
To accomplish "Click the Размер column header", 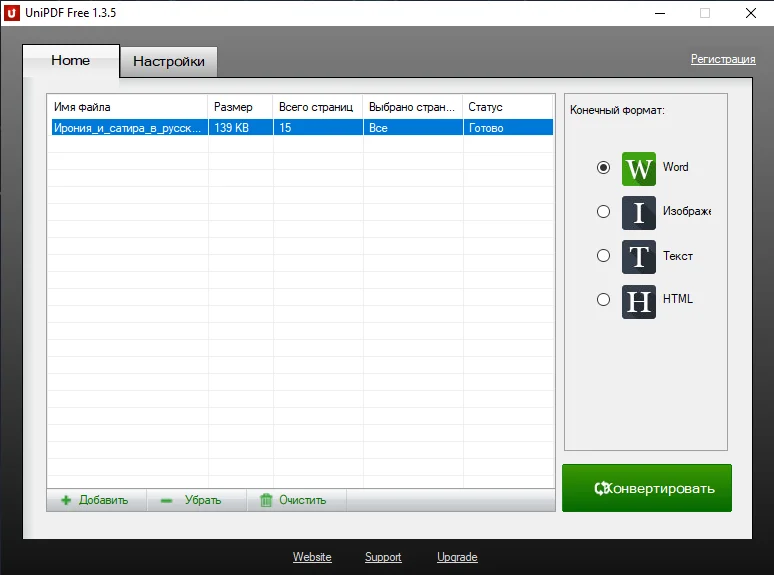I will (x=240, y=107).
